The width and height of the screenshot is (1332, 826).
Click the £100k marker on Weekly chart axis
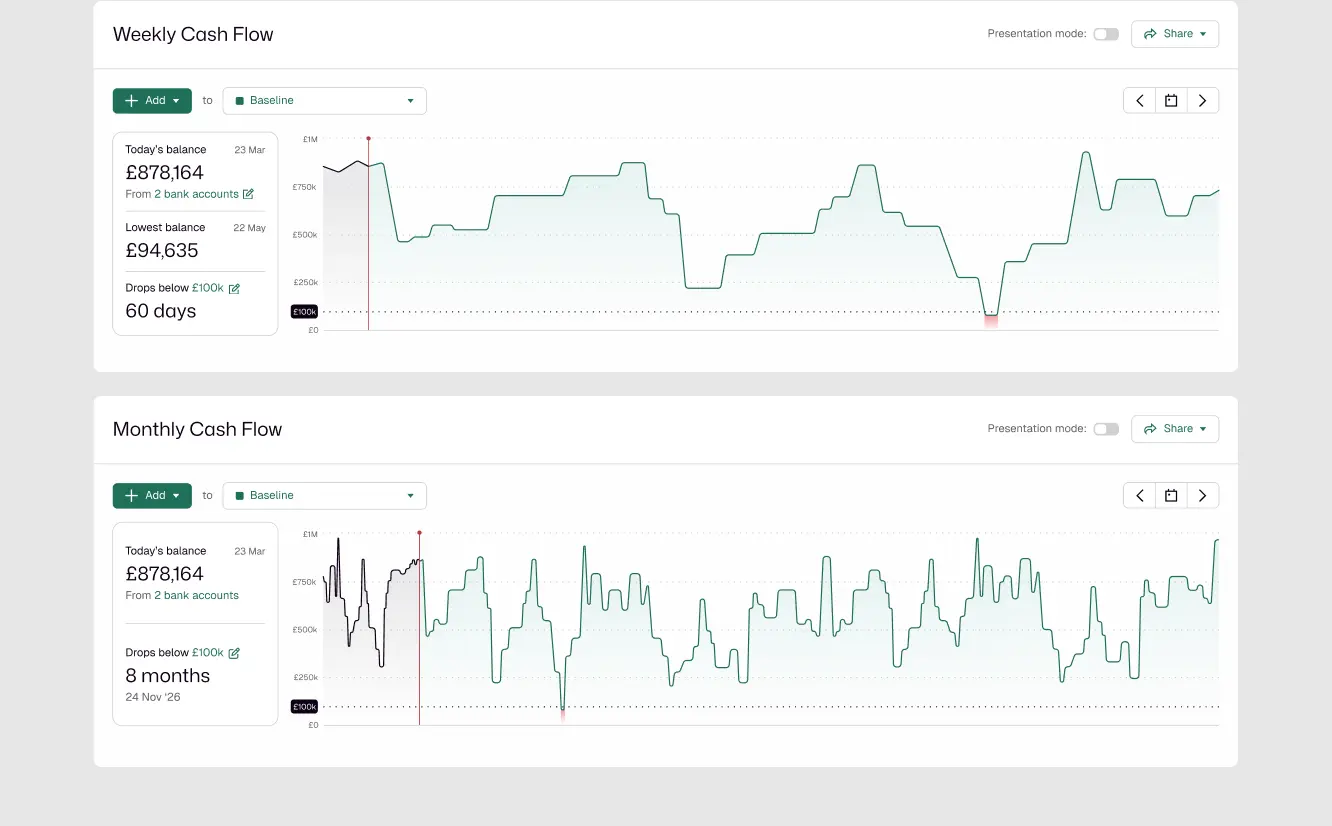pyautogui.click(x=304, y=312)
